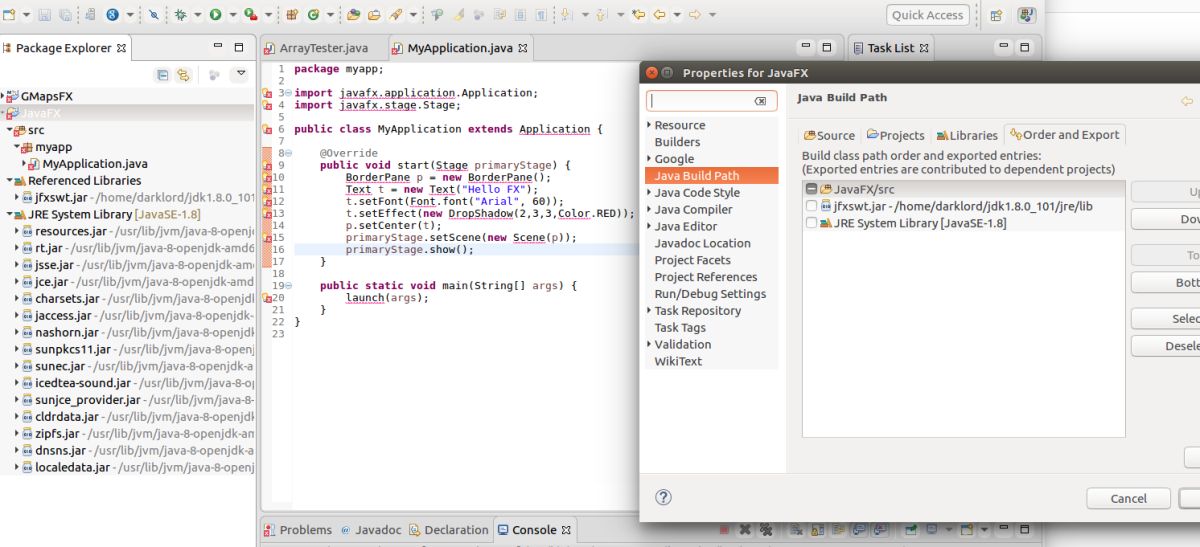Expand the Java Compiler category

pos(649,209)
